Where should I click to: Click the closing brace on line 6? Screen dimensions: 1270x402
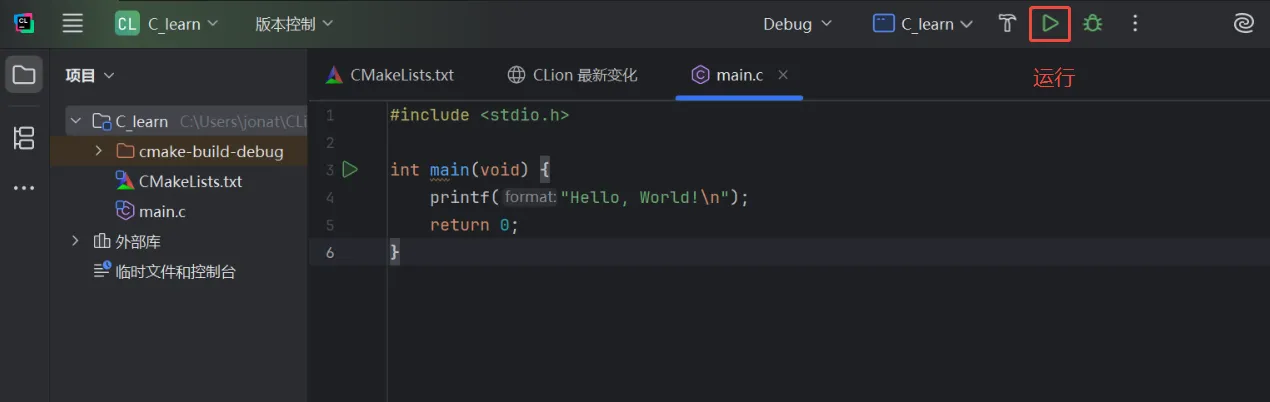395,252
